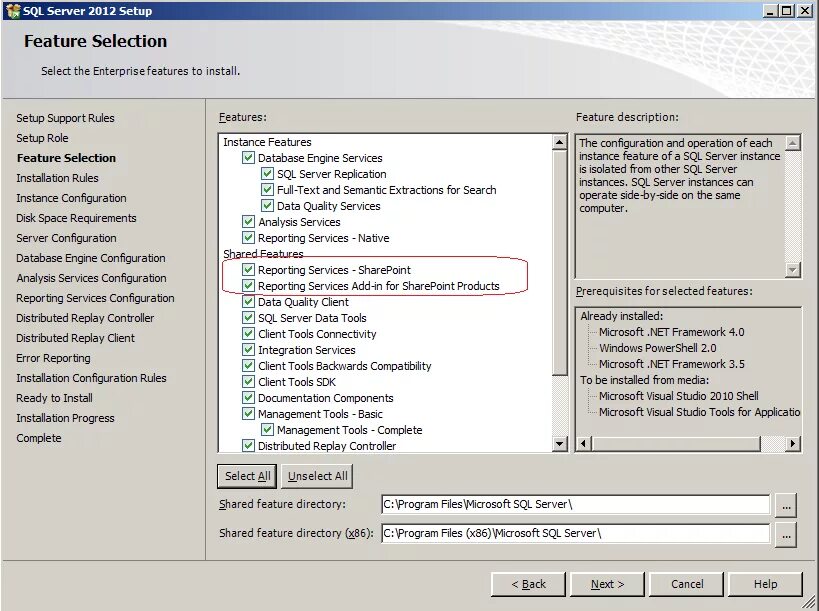Maximize the SQL Server 2012 Setup window
This screenshot has height=611, width=819.
click(787, 10)
